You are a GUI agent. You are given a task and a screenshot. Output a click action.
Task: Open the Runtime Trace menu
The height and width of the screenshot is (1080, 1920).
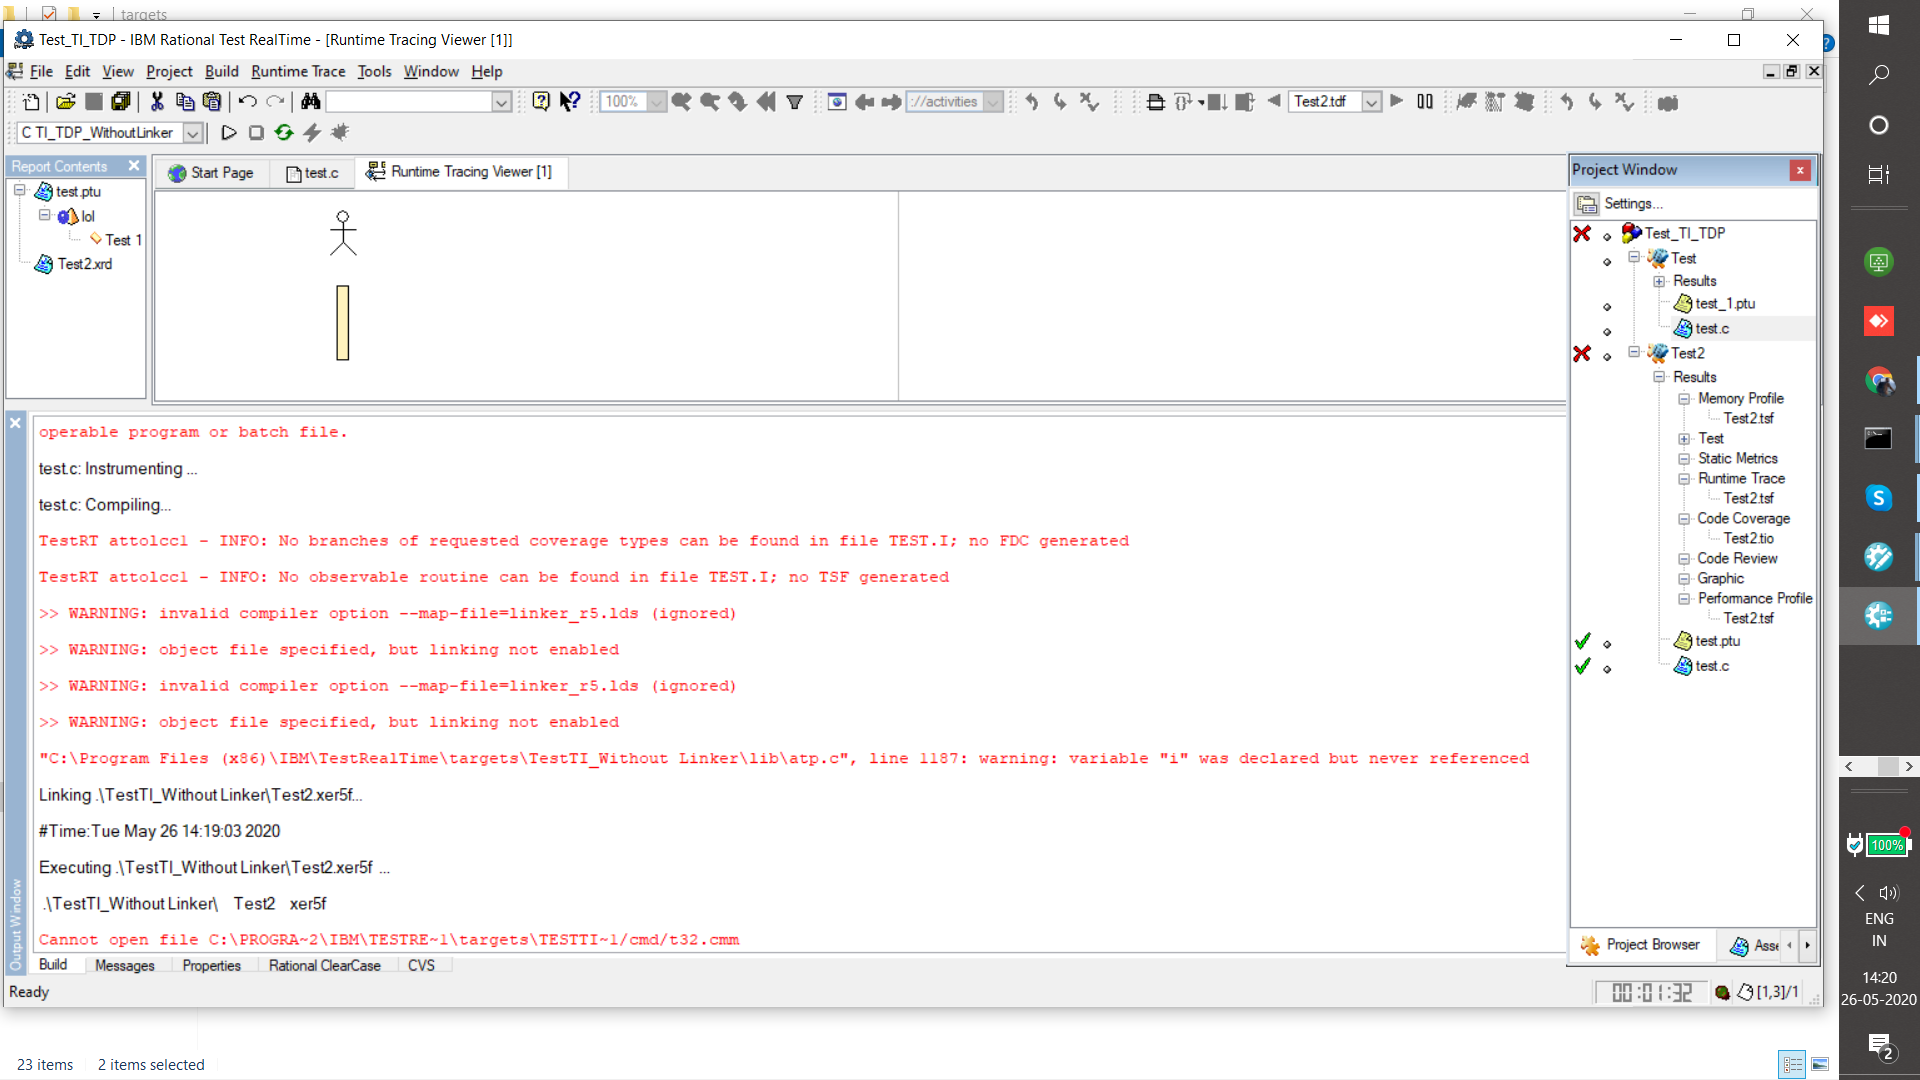(x=297, y=72)
